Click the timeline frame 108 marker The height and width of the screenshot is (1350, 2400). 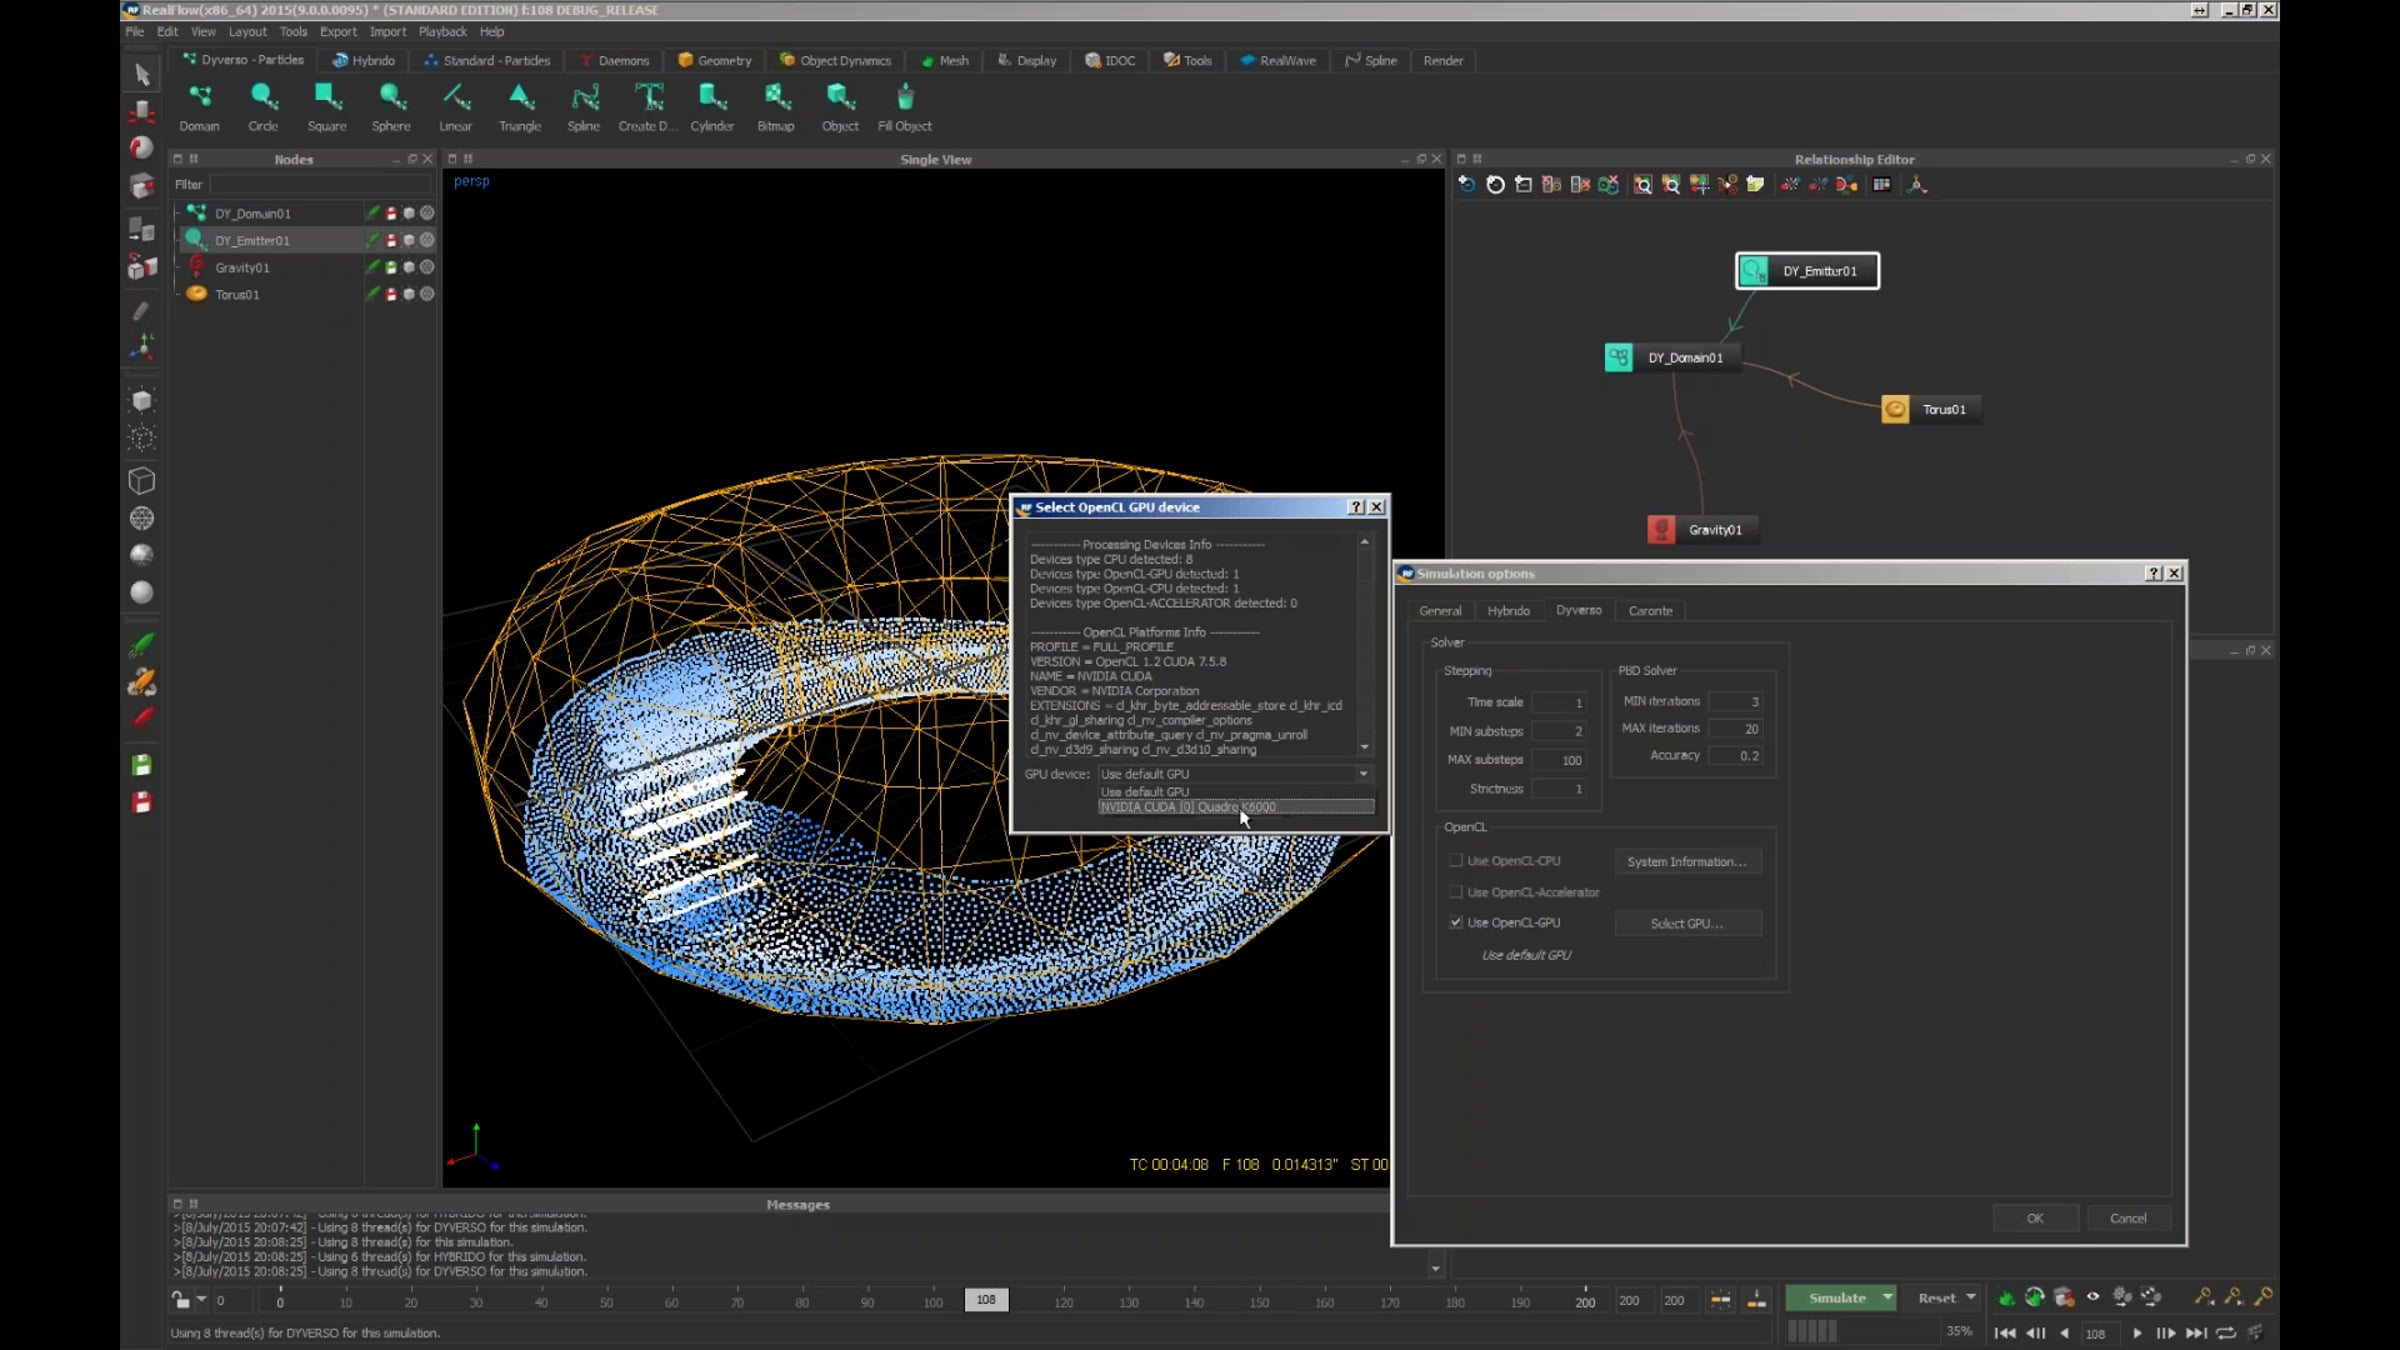click(986, 1300)
